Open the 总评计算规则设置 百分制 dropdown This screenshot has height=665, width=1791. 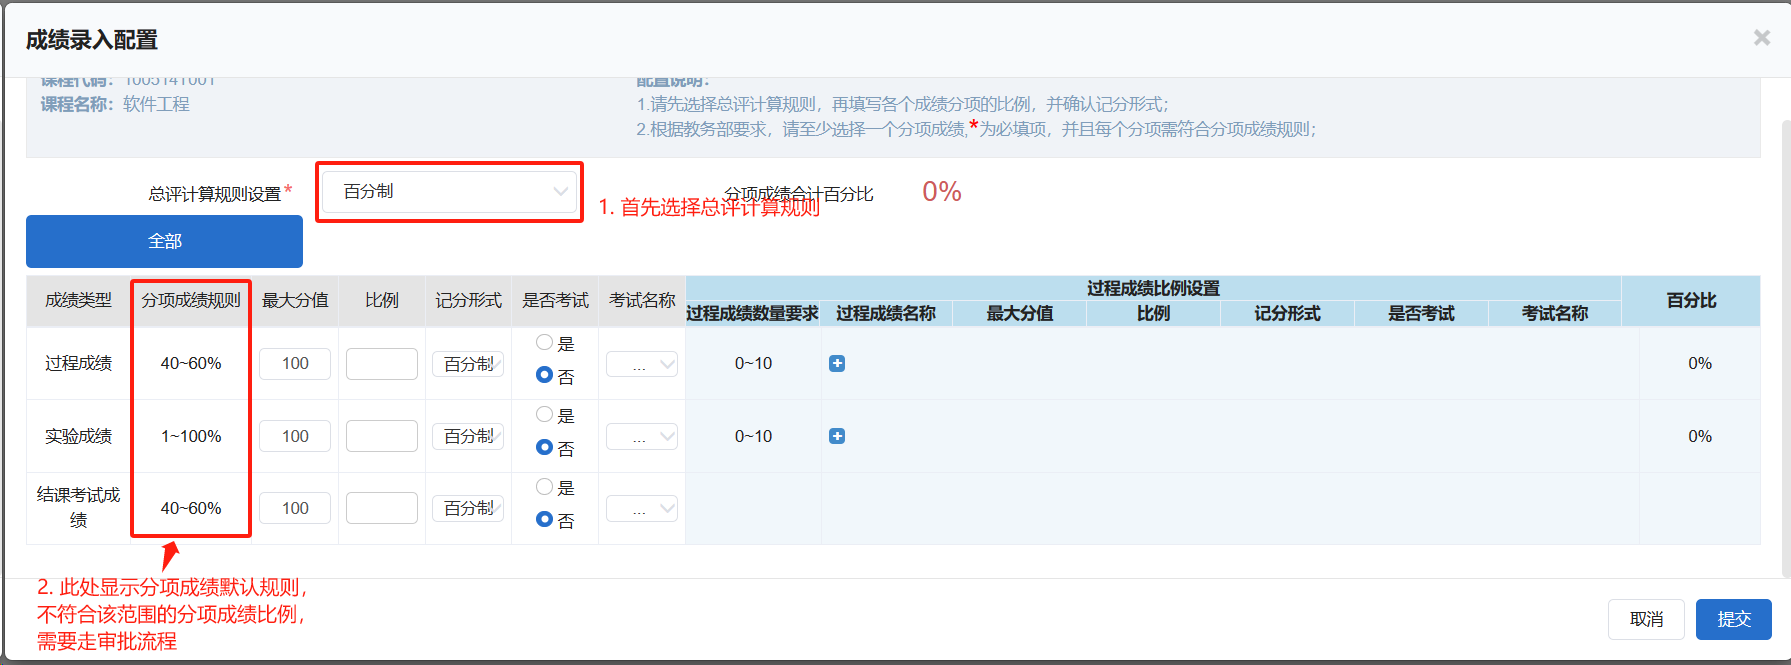pyautogui.click(x=450, y=192)
